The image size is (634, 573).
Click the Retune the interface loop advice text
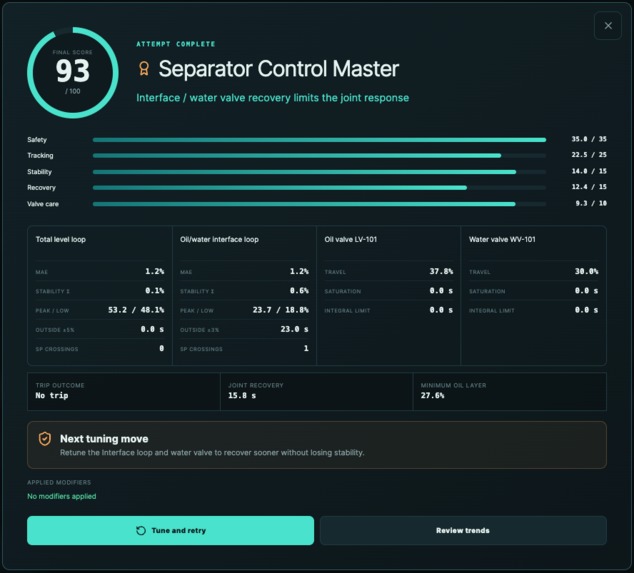212,452
